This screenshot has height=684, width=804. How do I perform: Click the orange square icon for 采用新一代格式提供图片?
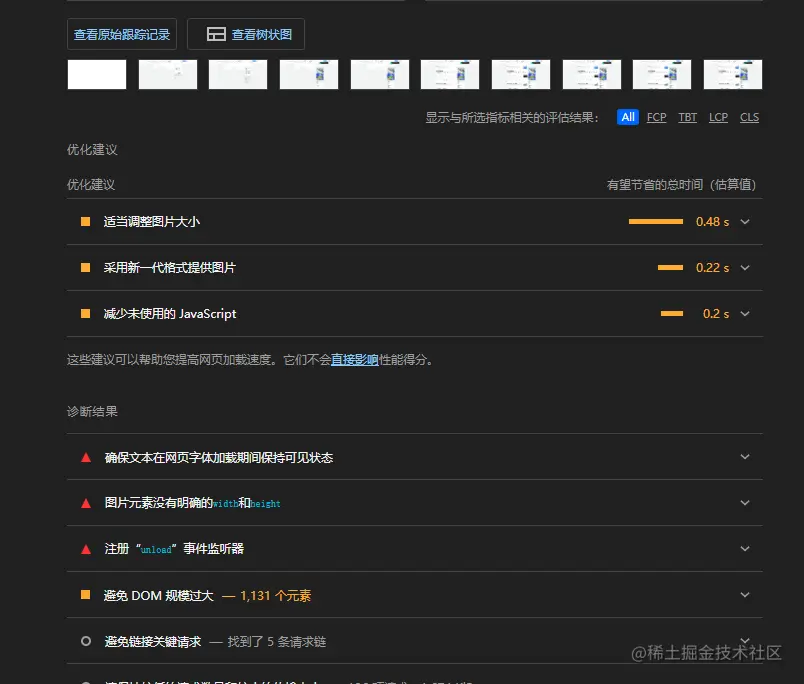tap(86, 268)
